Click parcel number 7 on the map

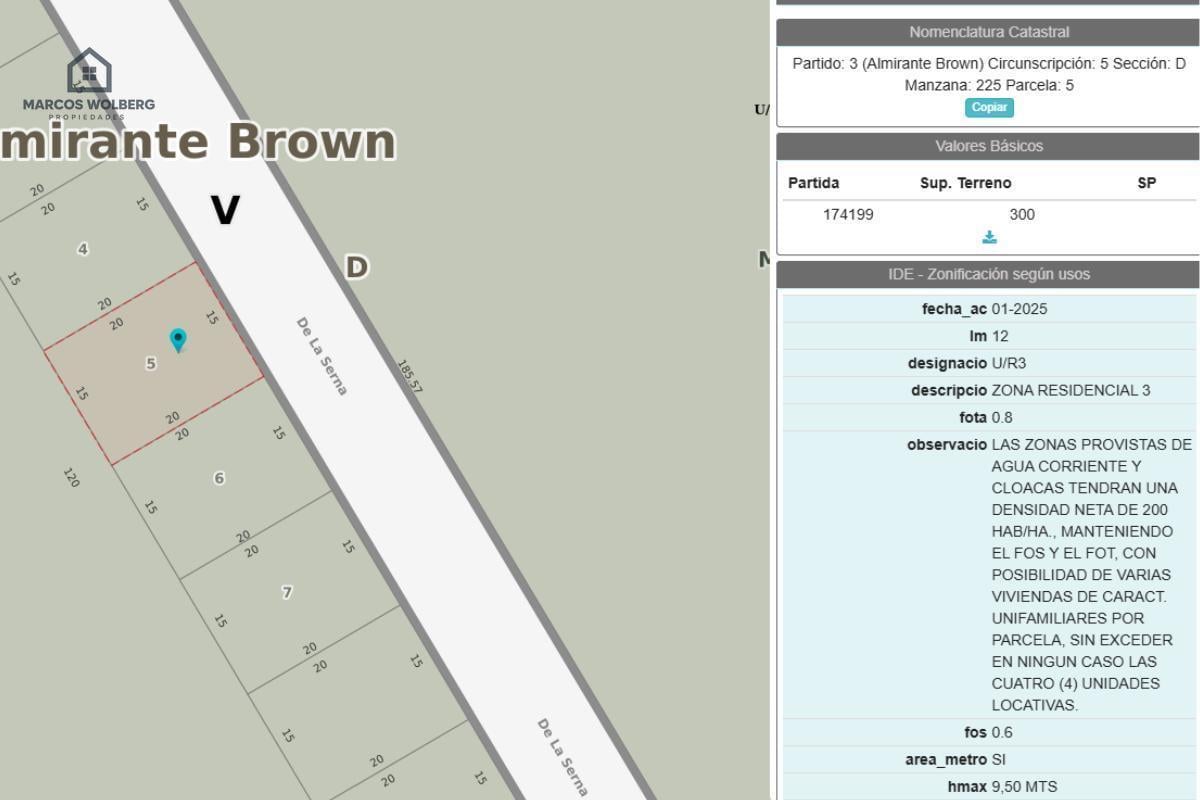coord(287,592)
